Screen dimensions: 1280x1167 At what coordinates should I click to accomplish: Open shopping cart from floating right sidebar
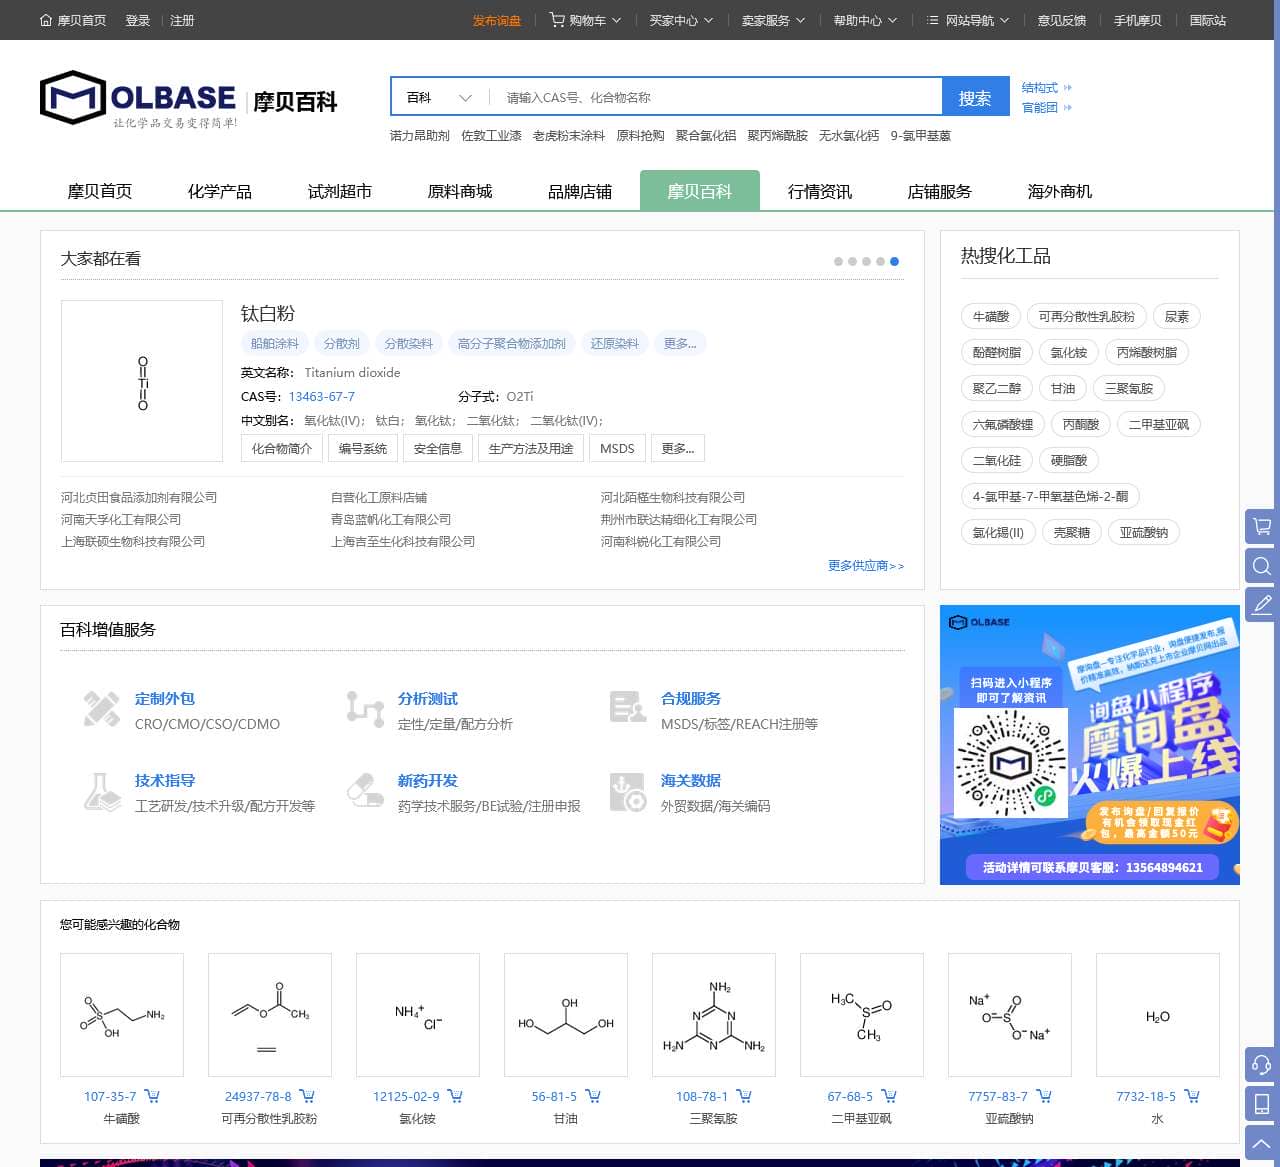coord(1260,527)
